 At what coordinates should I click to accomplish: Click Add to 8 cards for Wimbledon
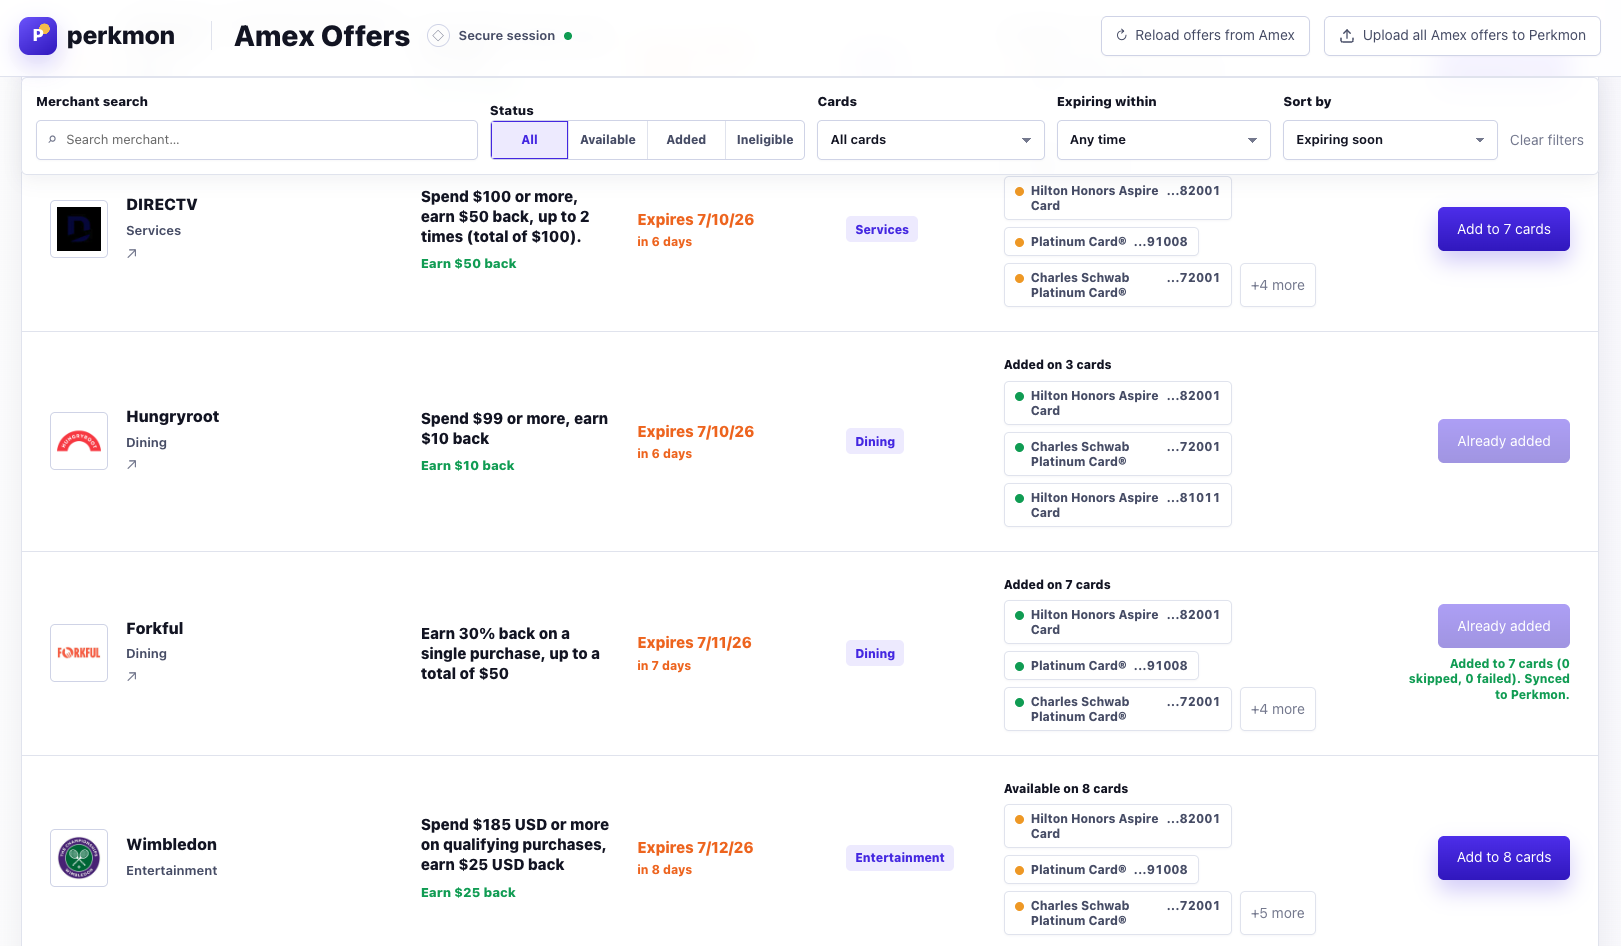[x=1503, y=858]
